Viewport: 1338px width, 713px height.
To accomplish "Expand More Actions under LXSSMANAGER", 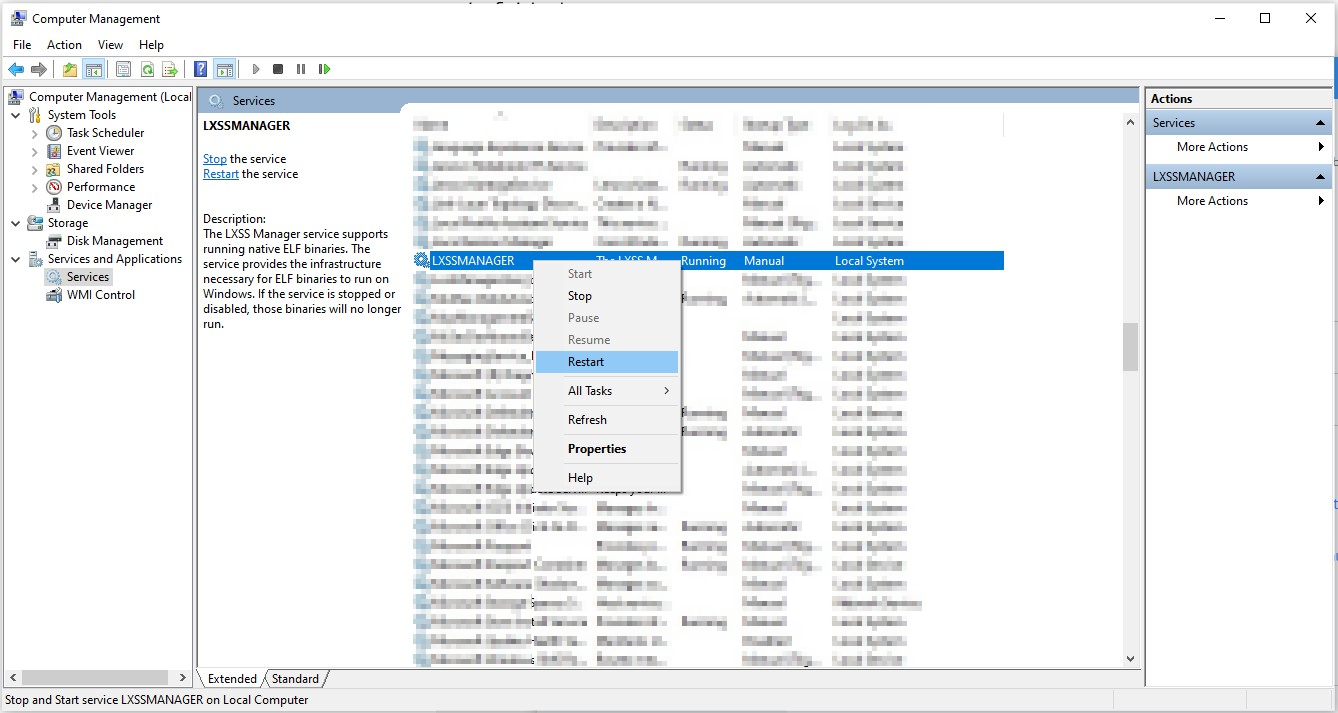I will point(1238,201).
